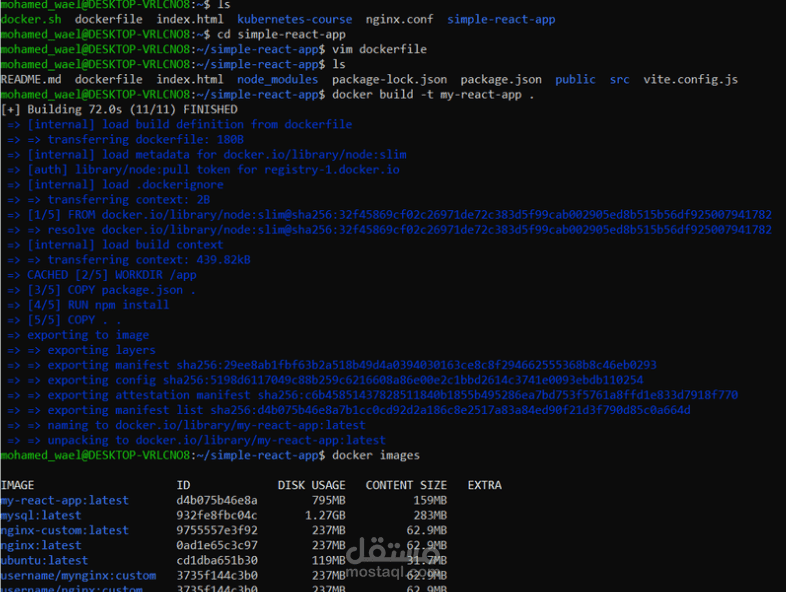Click the 'CONTENT SIZE' column header

406,486
